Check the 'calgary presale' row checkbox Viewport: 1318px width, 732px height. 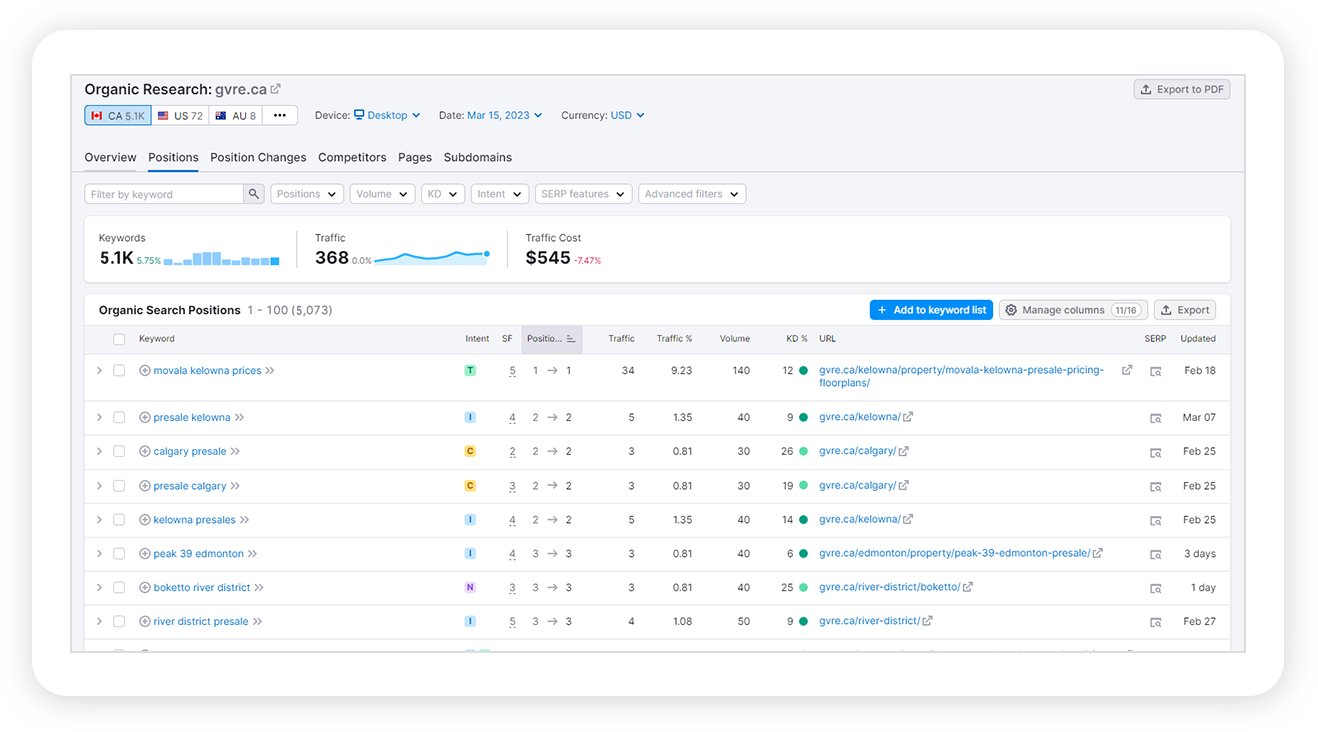(x=119, y=451)
